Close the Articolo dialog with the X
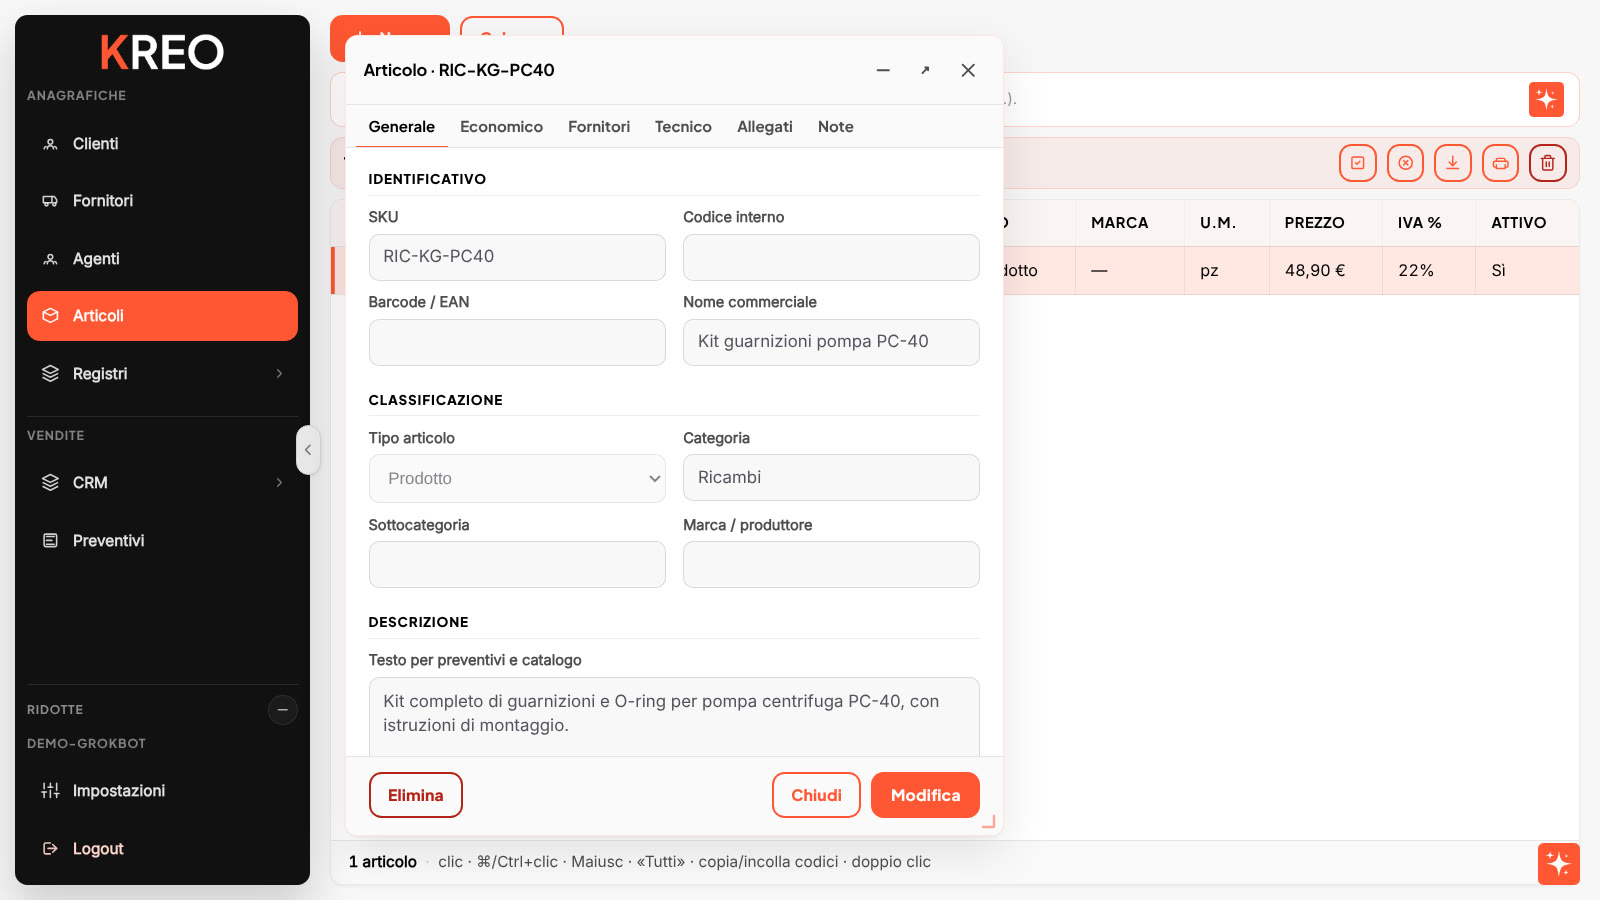The height and width of the screenshot is (900, 1600). click(968, 70)
